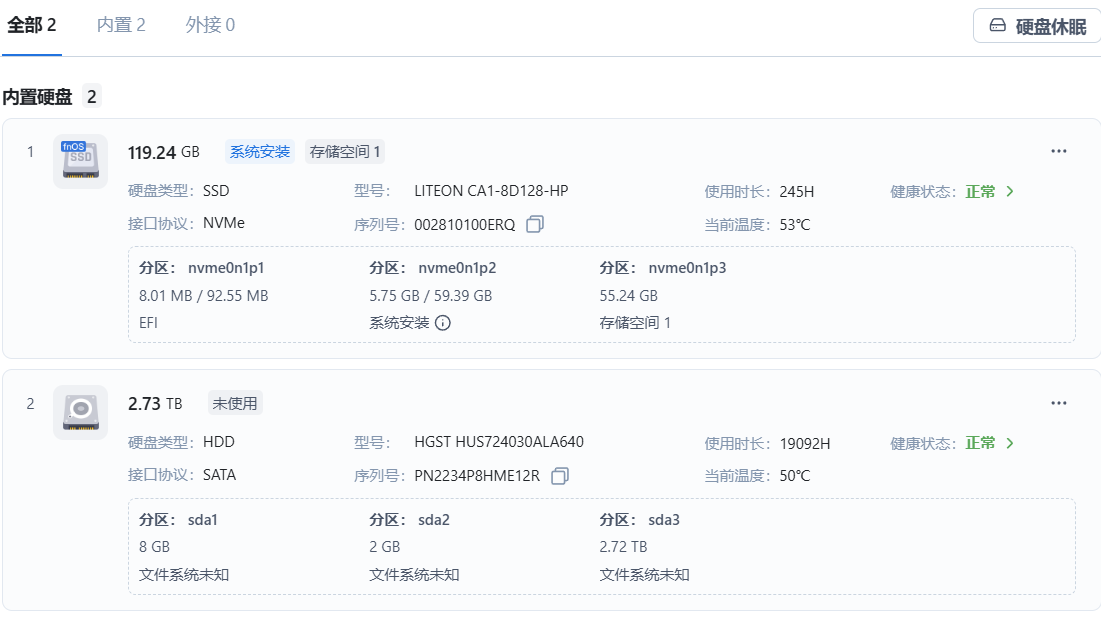Select model text LITEON CA1-8D128-HP
1101x624 pixels.
coord(492,191)
